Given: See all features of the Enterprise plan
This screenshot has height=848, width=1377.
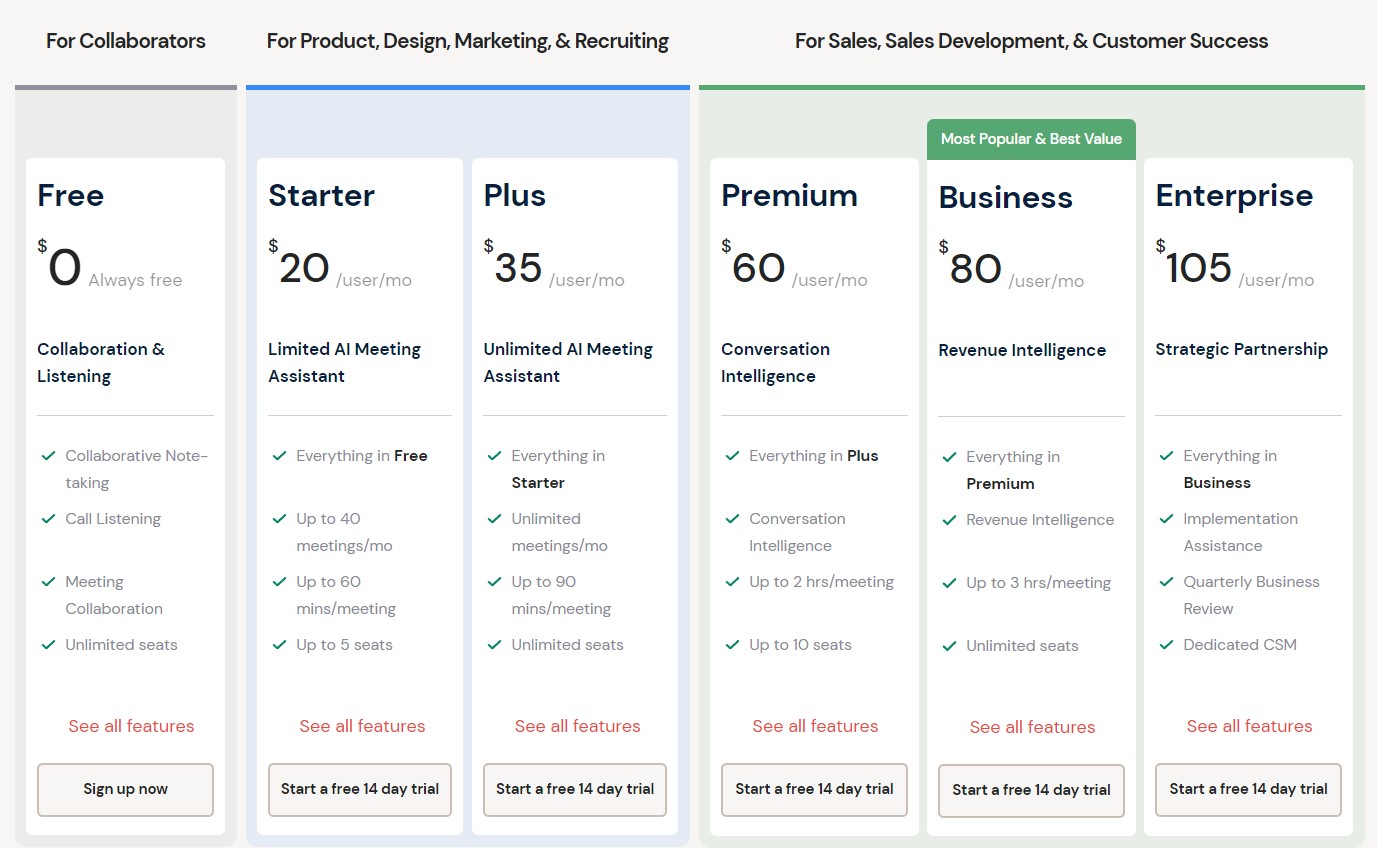Looking at the screenshot, I should (x=1249, y=726).
